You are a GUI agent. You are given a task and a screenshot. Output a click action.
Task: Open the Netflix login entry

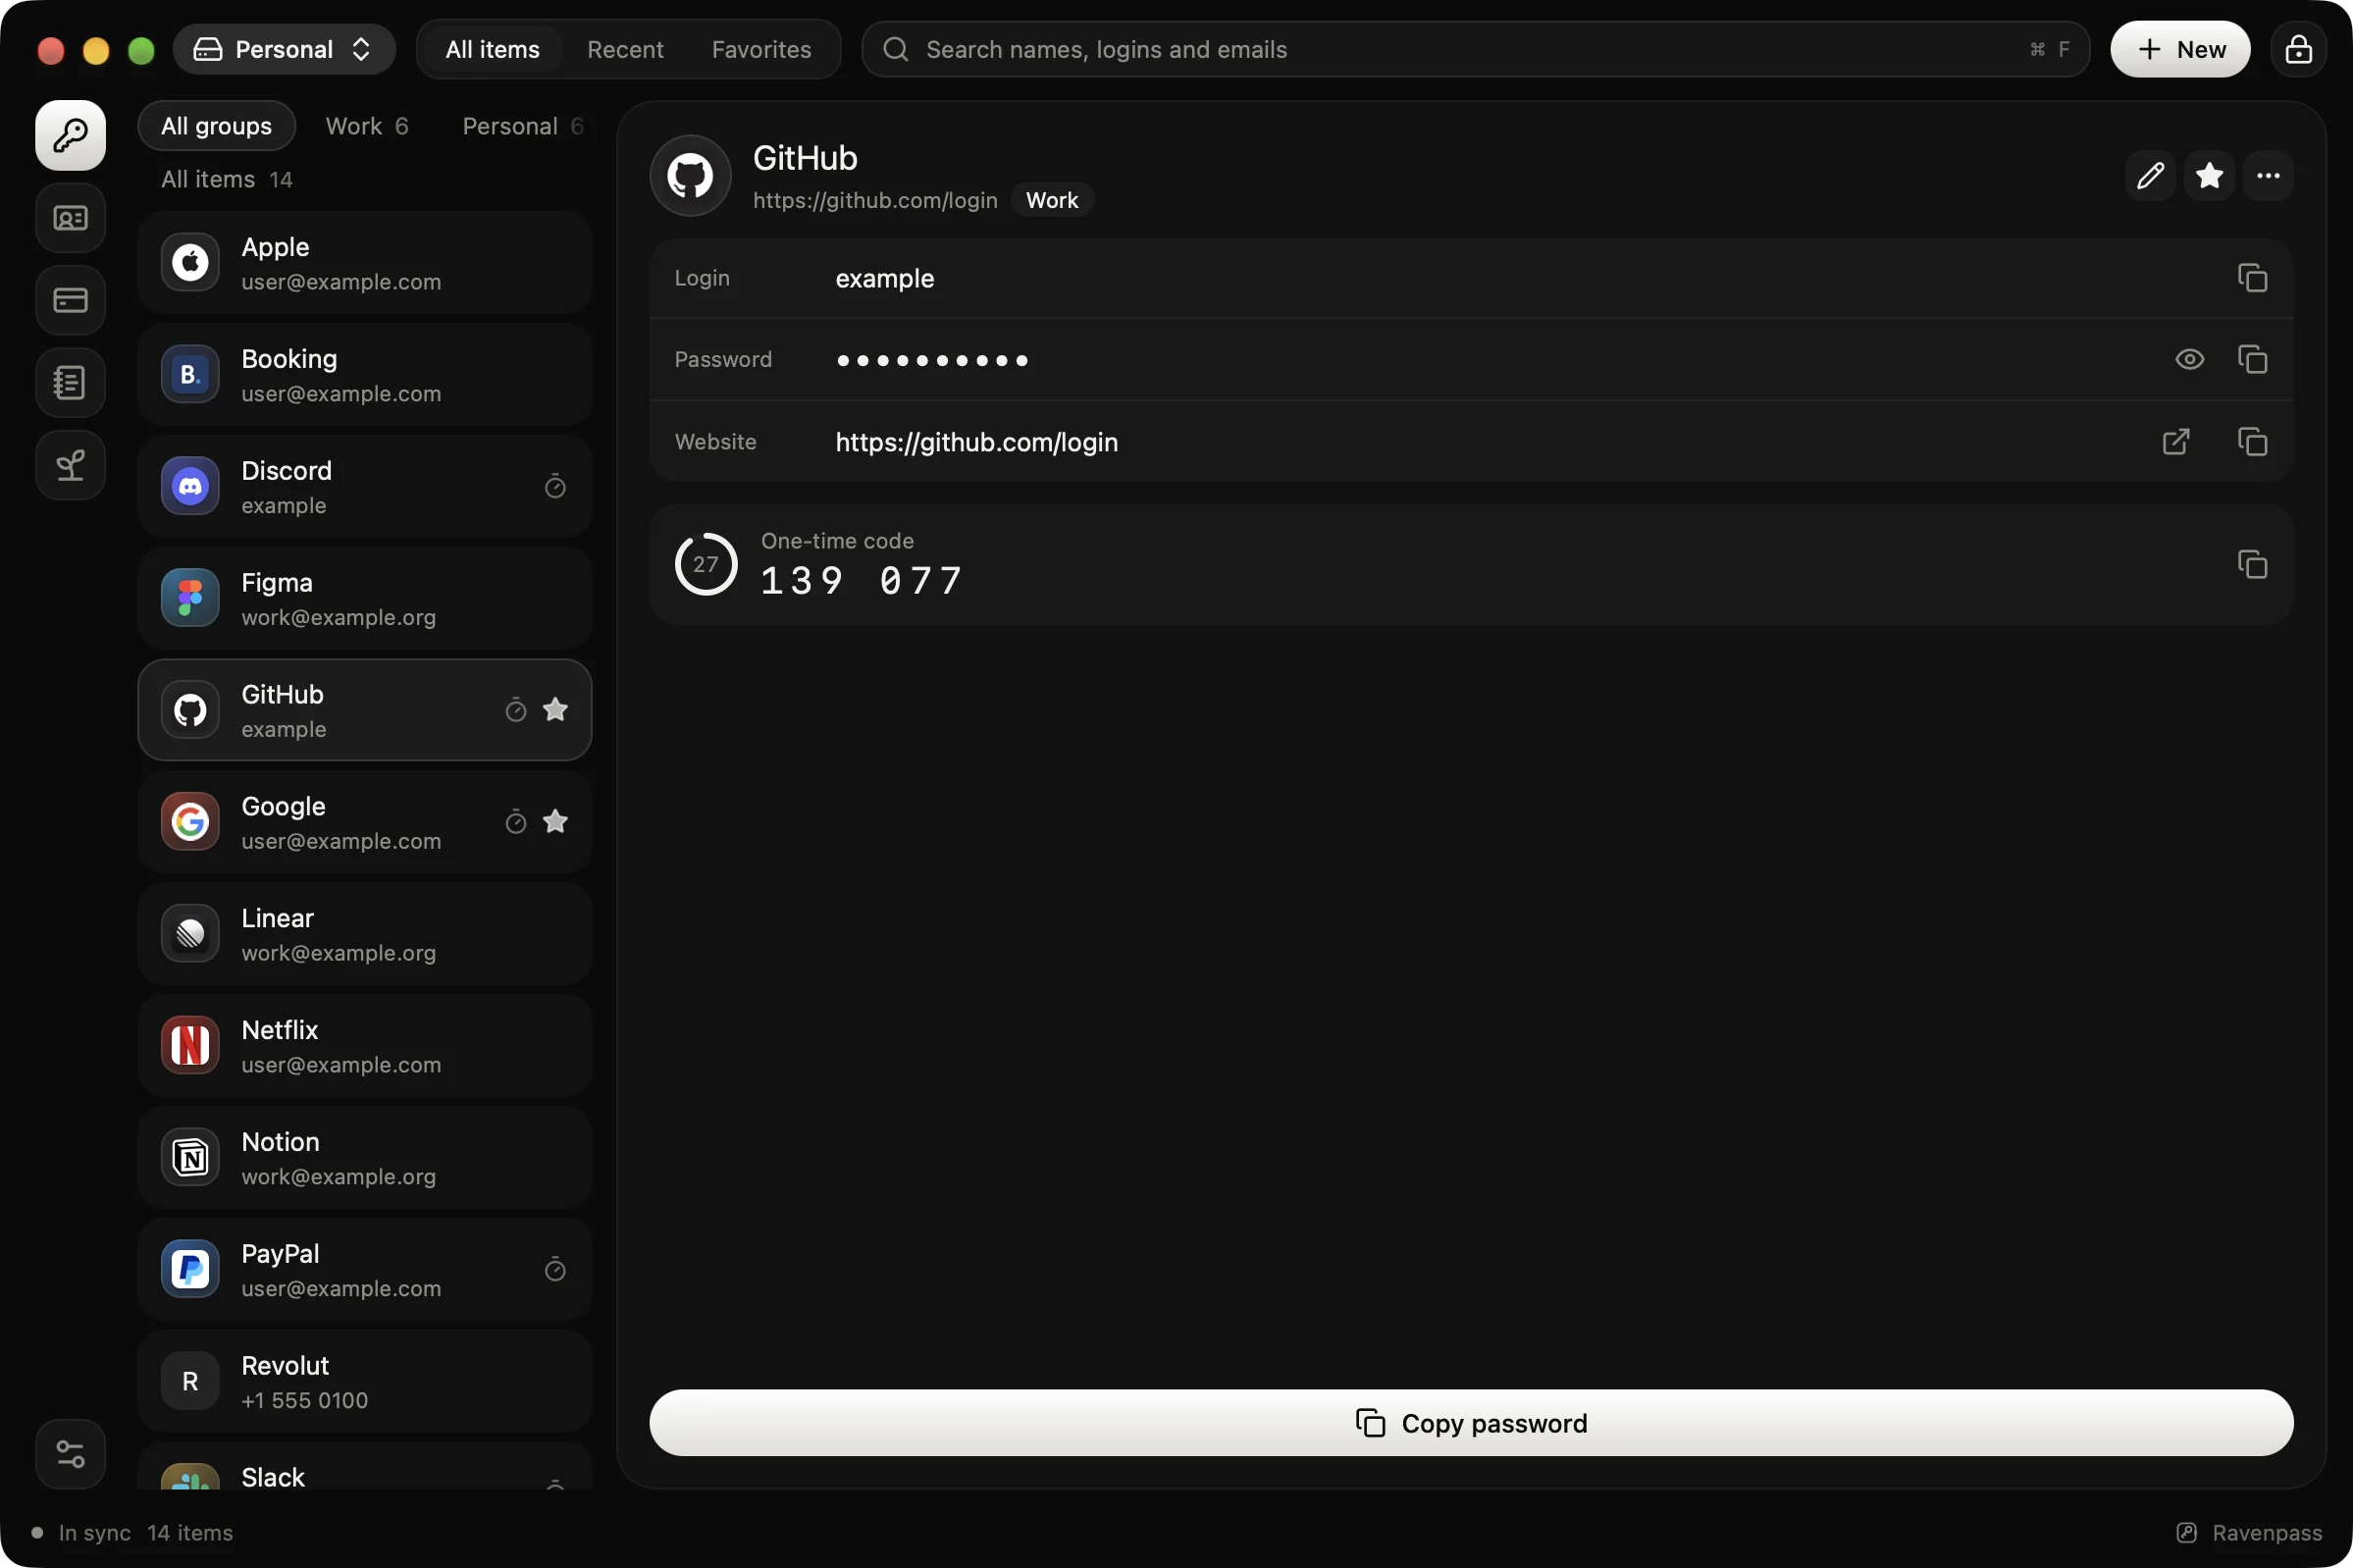tap(365, 1046)
